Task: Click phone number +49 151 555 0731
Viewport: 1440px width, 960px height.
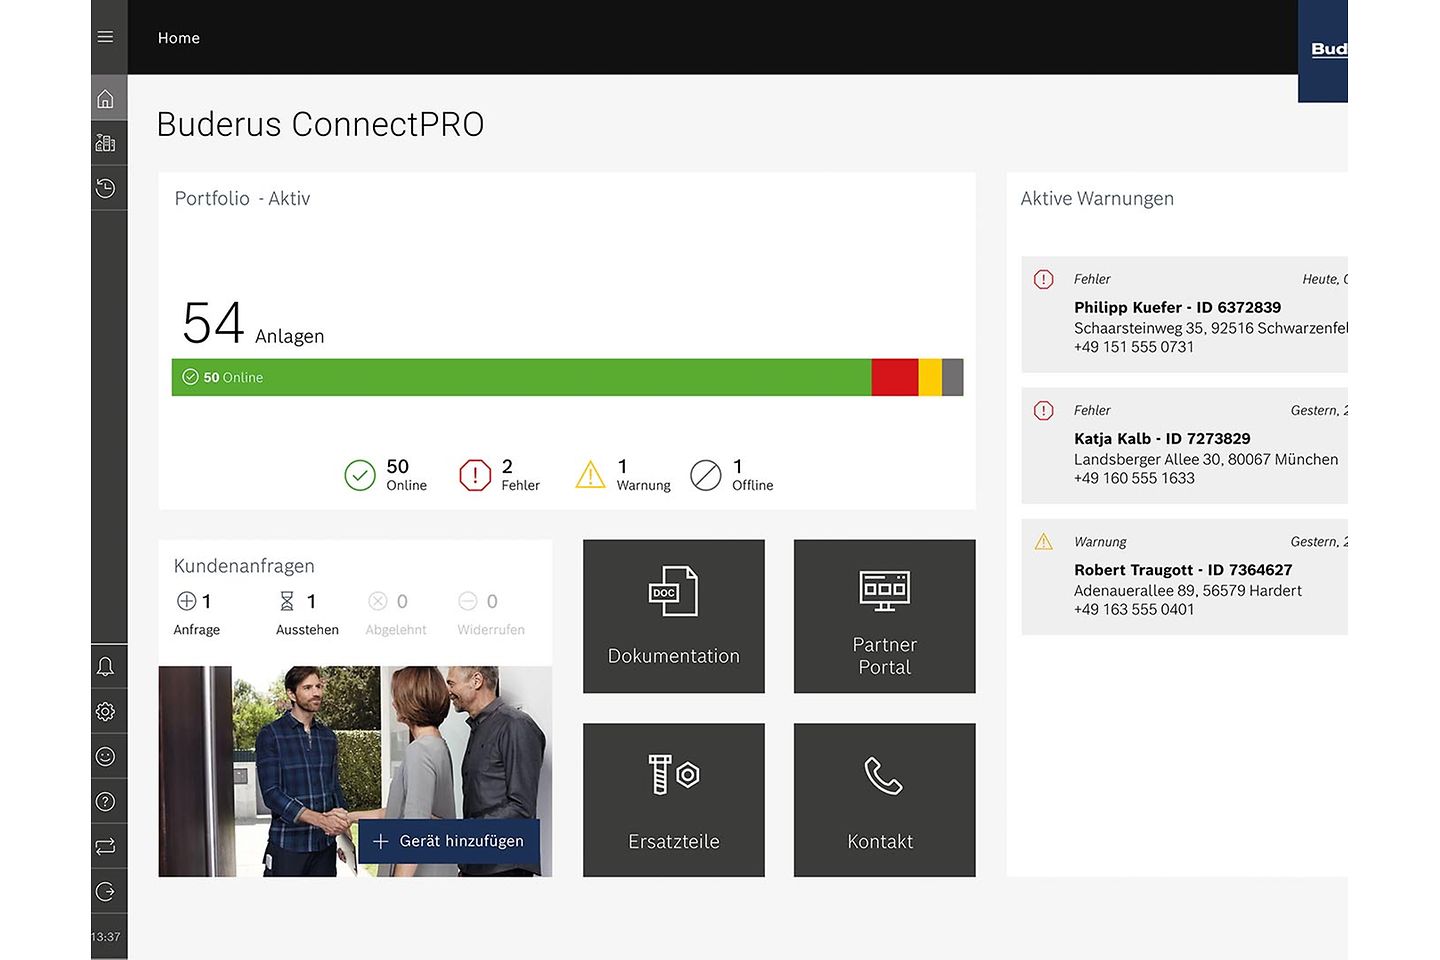Action: (x=1134, y=347)
